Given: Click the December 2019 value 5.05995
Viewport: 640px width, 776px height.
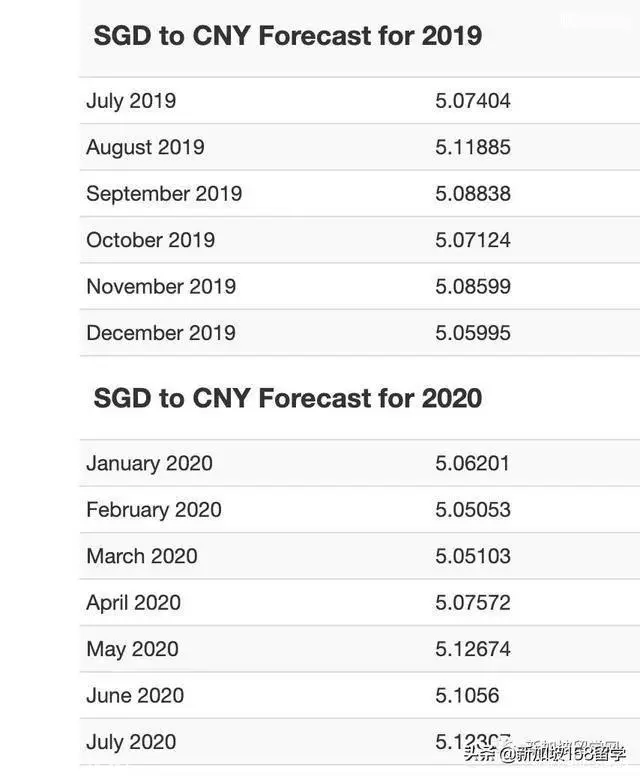Looking at the screenshot, I should click(x=473, y=333).
